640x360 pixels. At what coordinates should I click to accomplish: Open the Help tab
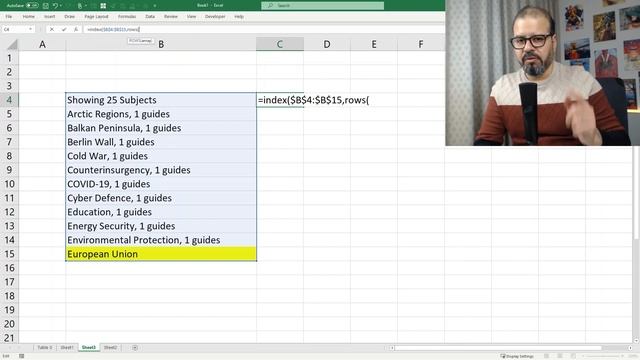click(x=239, y=17)
